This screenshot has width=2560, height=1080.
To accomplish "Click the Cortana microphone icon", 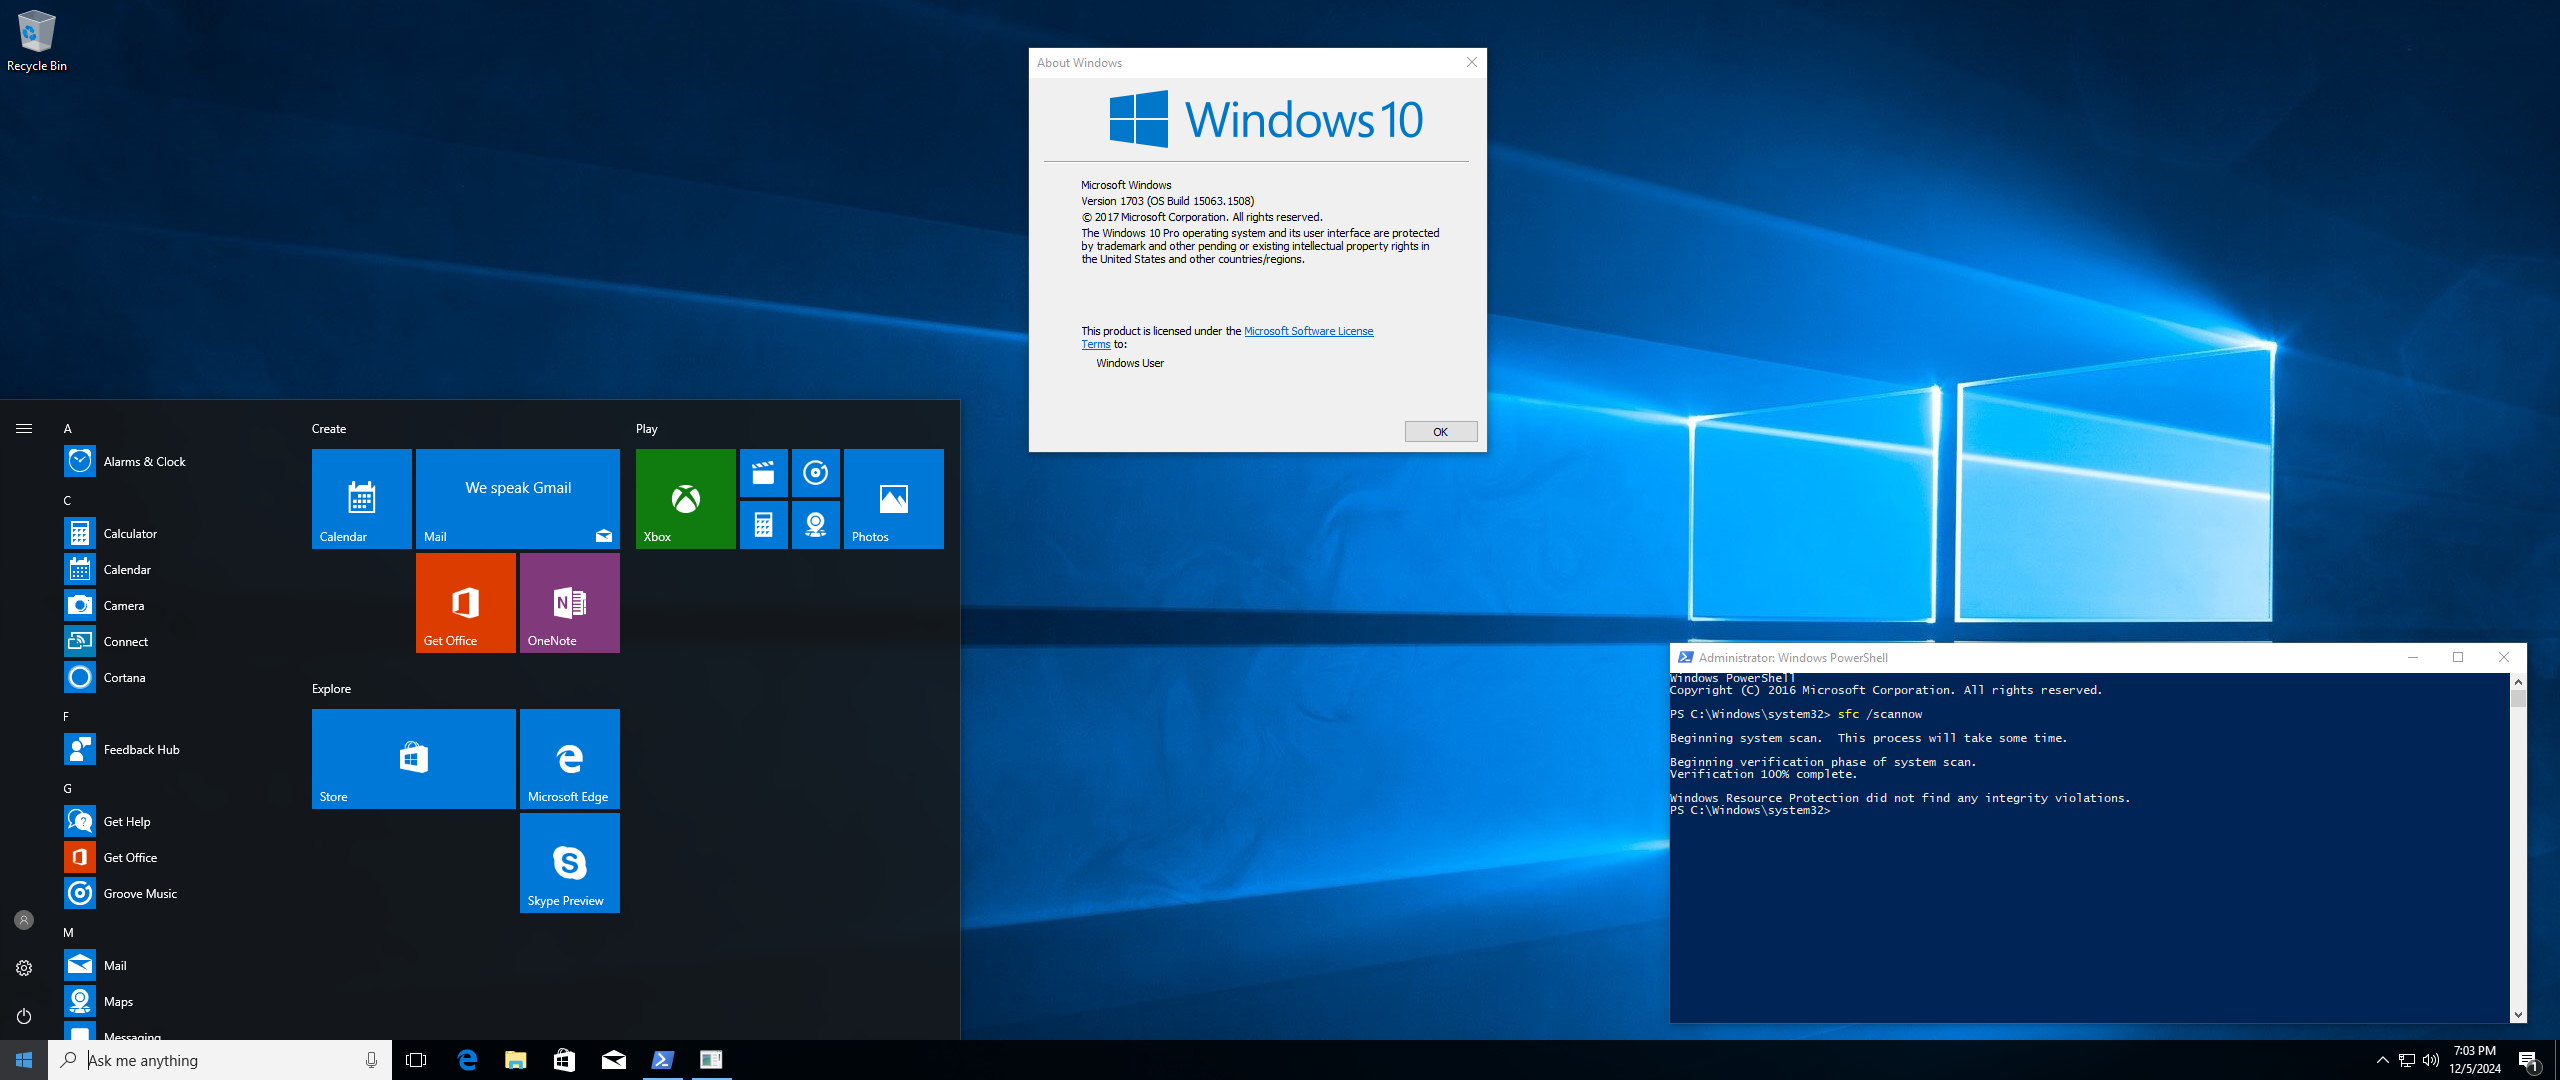I will click(x=371, y=1060).
